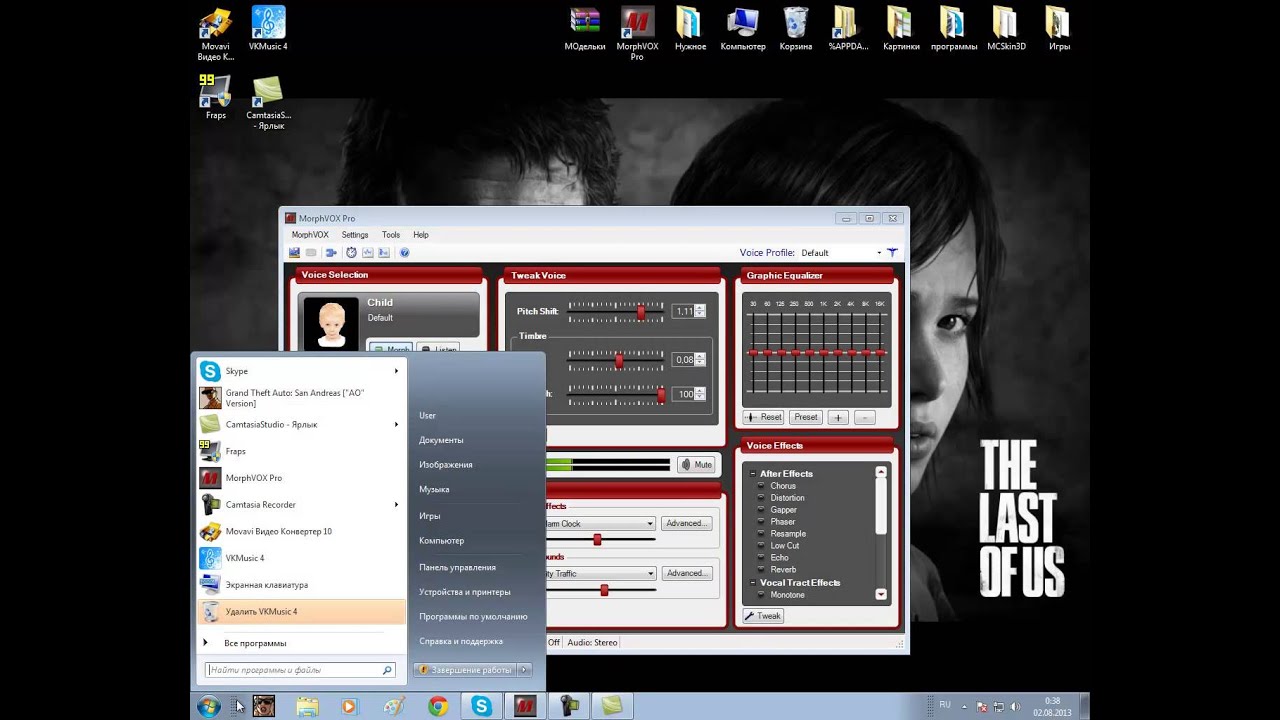Launch MorphVOX Pro from Start menu

pyautogui.click(x=300, y=478)
